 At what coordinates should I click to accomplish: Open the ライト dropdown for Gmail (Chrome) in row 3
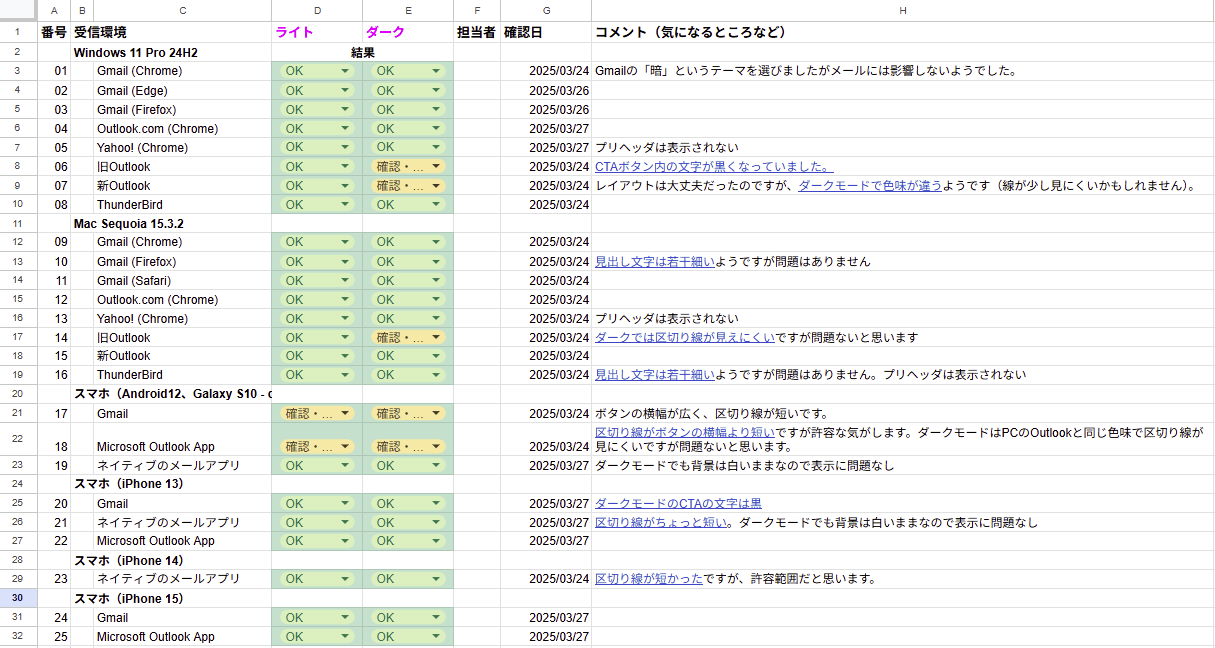coord(345,71)
